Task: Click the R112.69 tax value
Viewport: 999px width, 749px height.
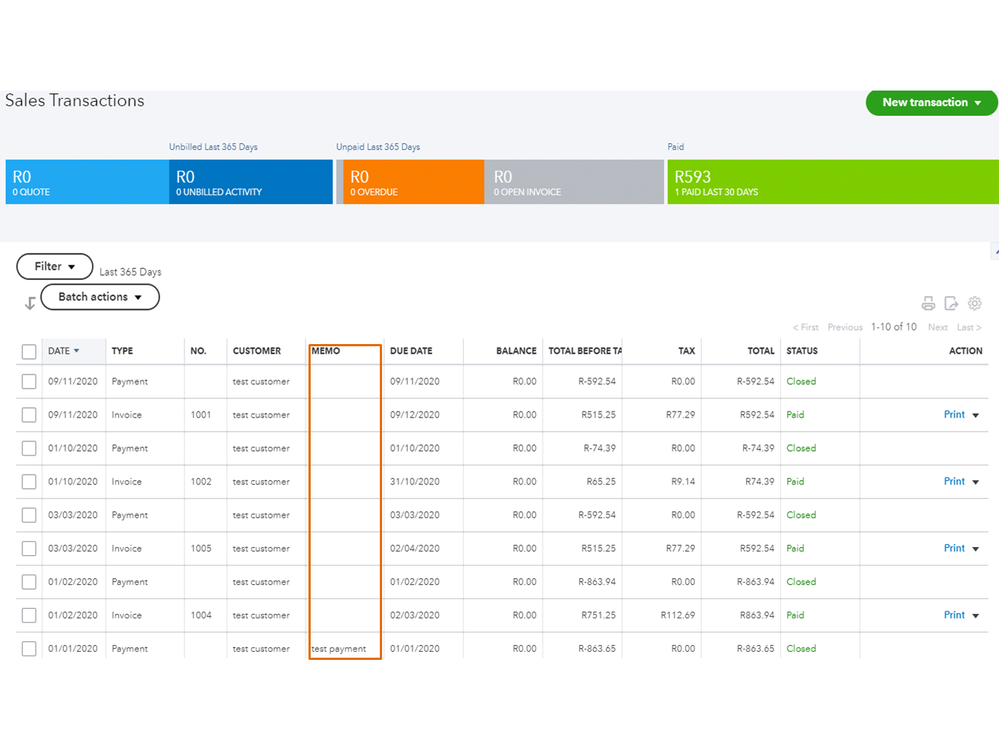Action: pos(677,615)
